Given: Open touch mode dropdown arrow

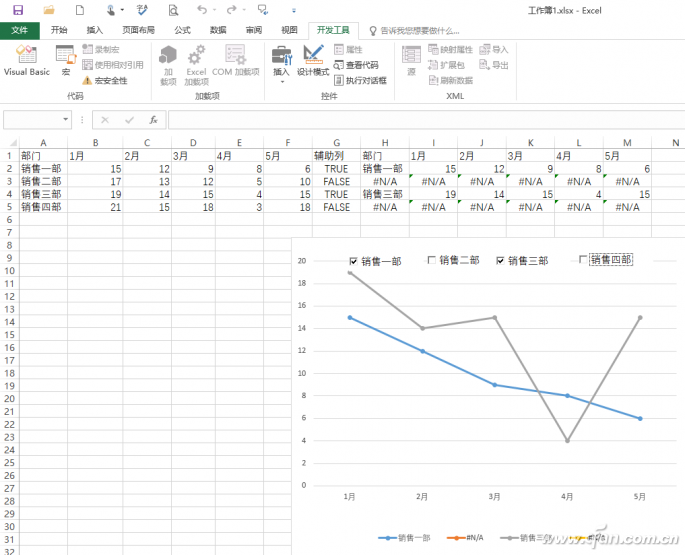Looking at the screenshot, I should coord(122,10).
